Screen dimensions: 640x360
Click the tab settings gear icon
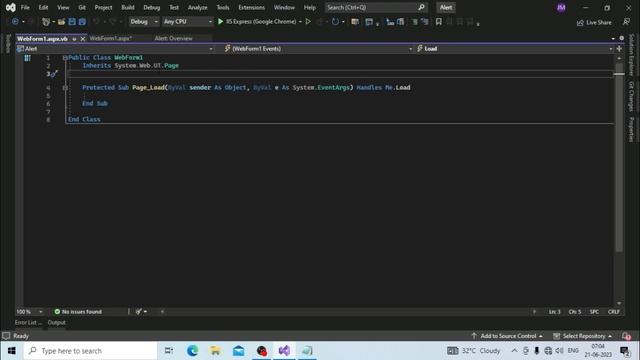[622, 38]
